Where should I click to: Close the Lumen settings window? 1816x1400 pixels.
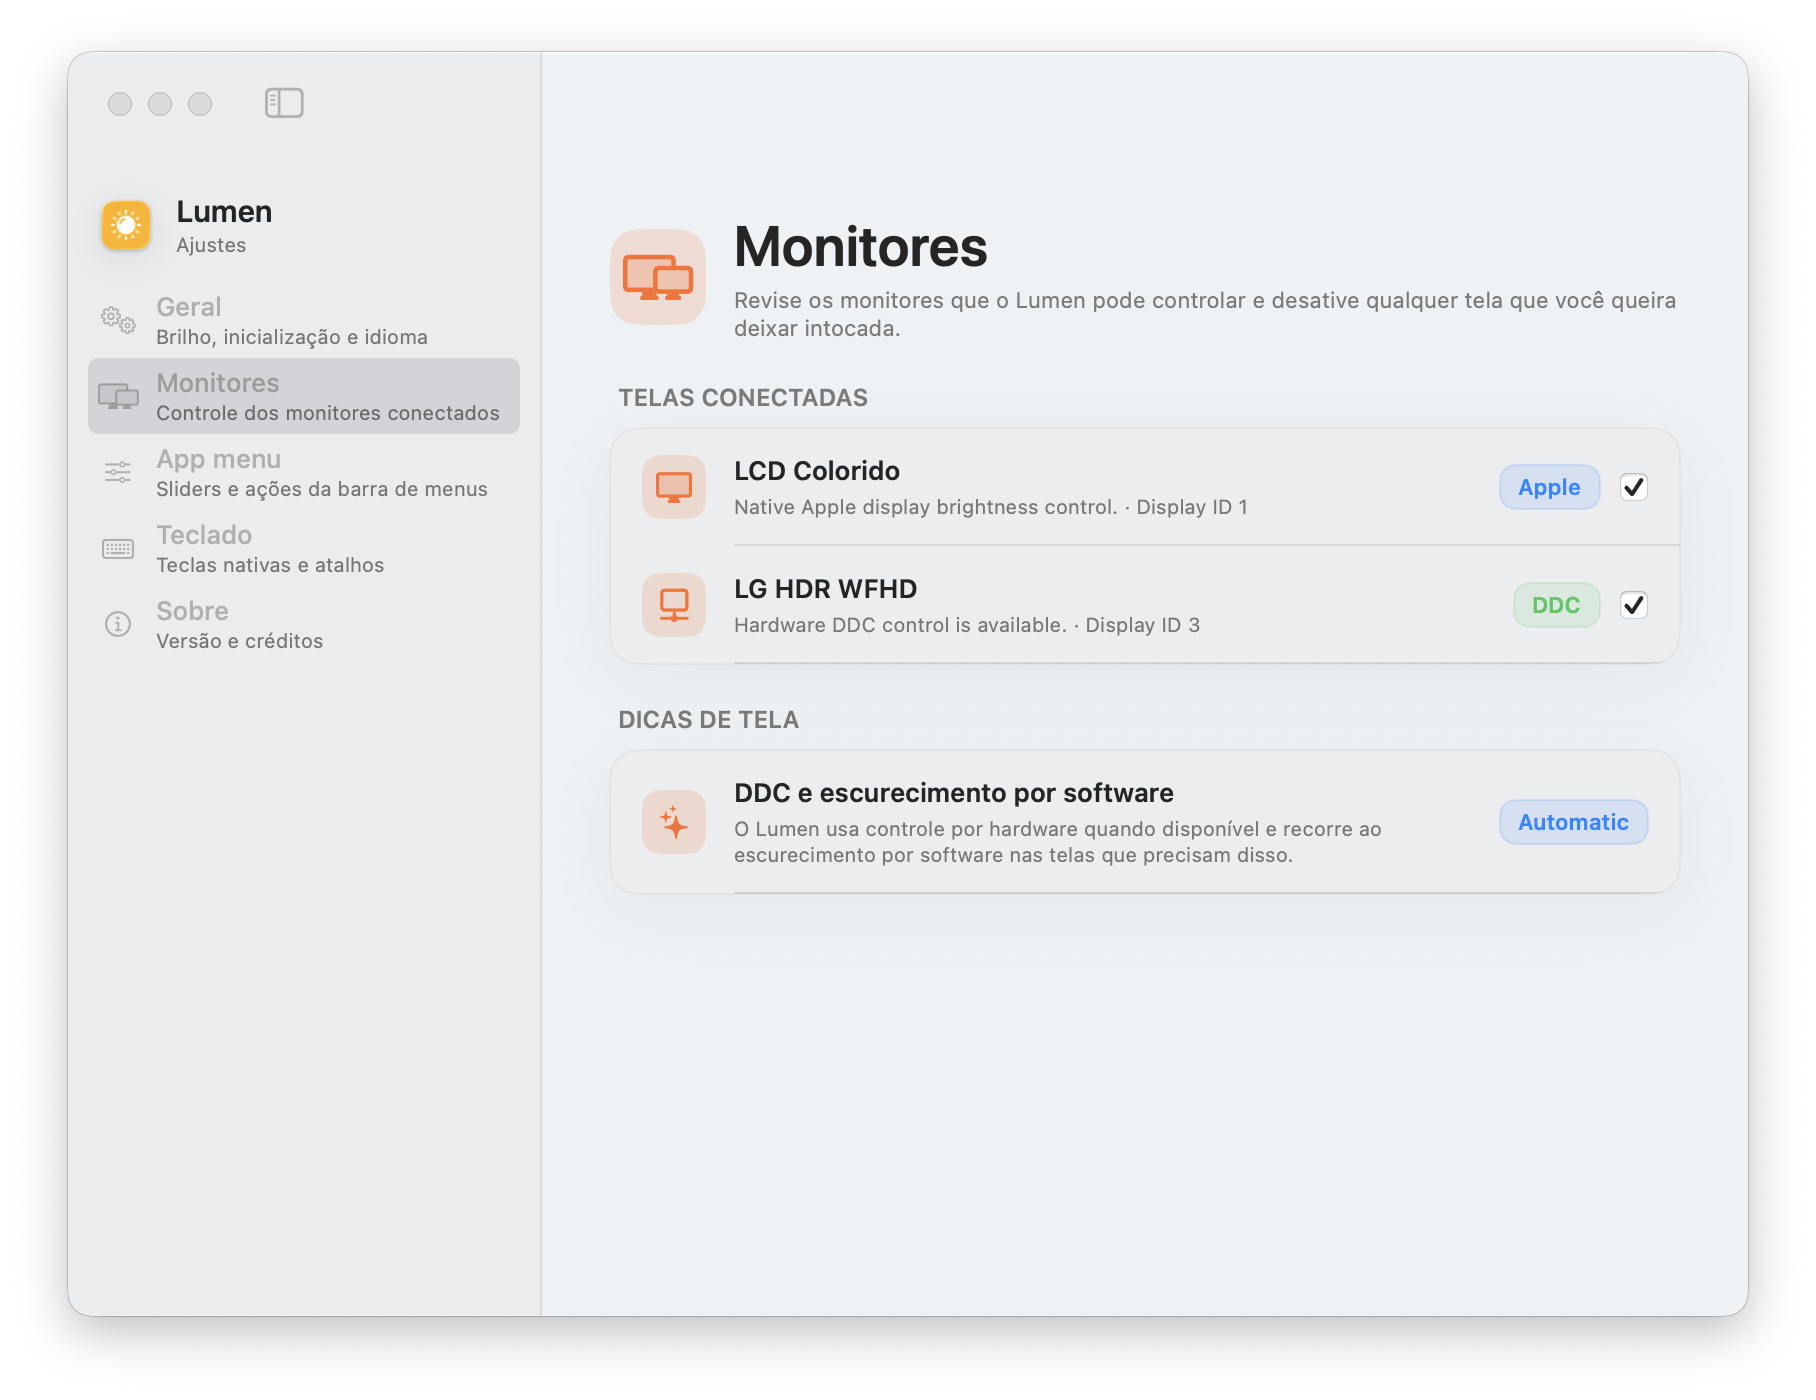(x=120, y=104)
